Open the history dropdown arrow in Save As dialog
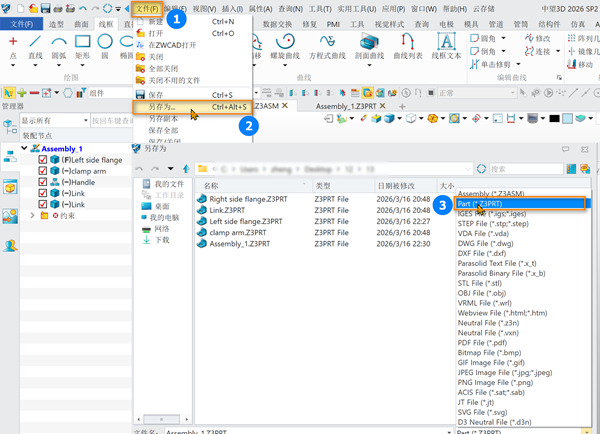This screenshot has width=600, height=434. pos(170,169)
